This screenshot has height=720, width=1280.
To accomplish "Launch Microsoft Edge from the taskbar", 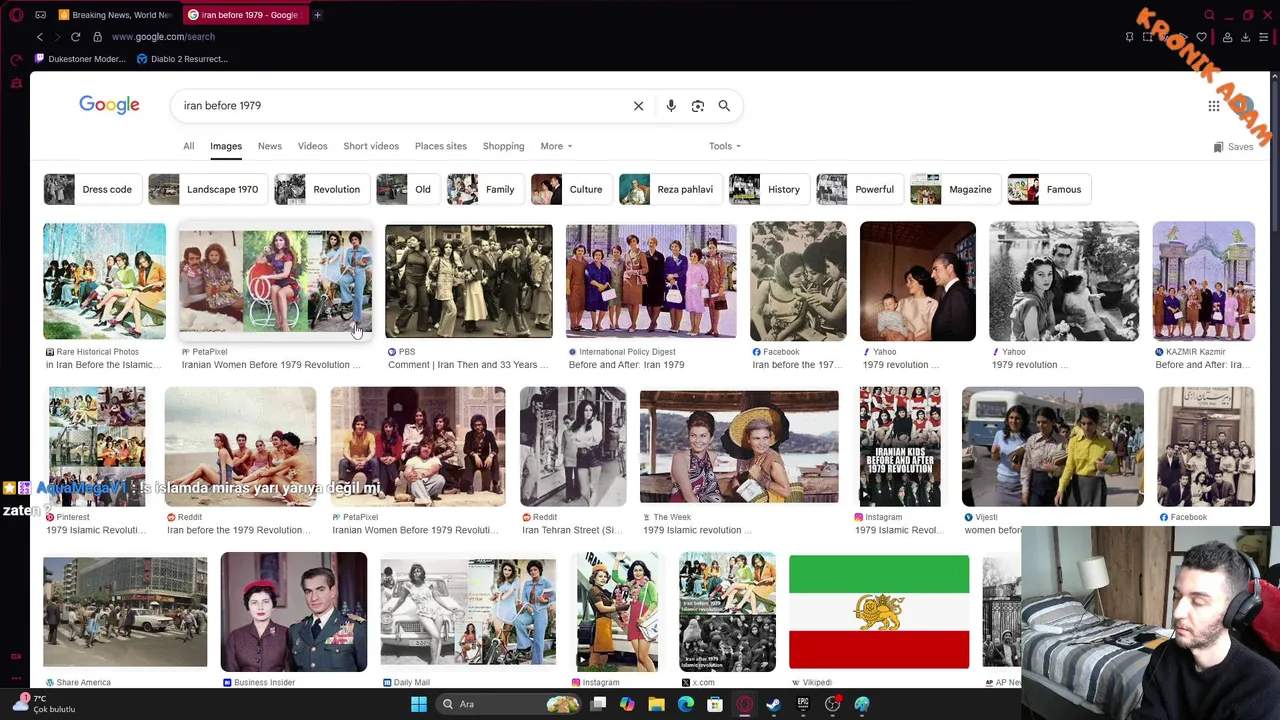I will [x=686, y=704].
